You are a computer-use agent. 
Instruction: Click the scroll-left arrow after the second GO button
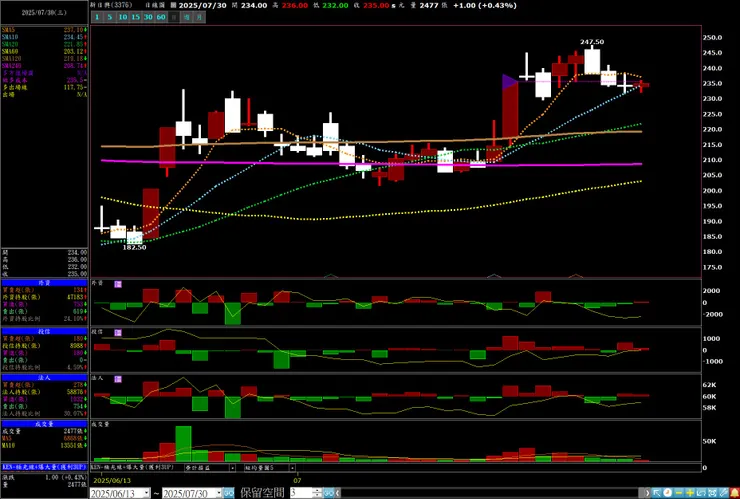338,493
